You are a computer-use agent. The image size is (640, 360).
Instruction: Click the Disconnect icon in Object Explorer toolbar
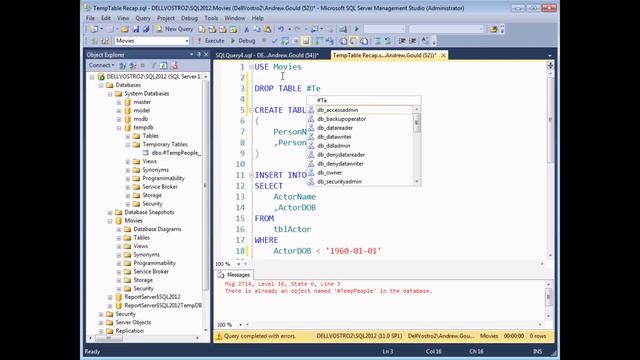click(132, 65)
